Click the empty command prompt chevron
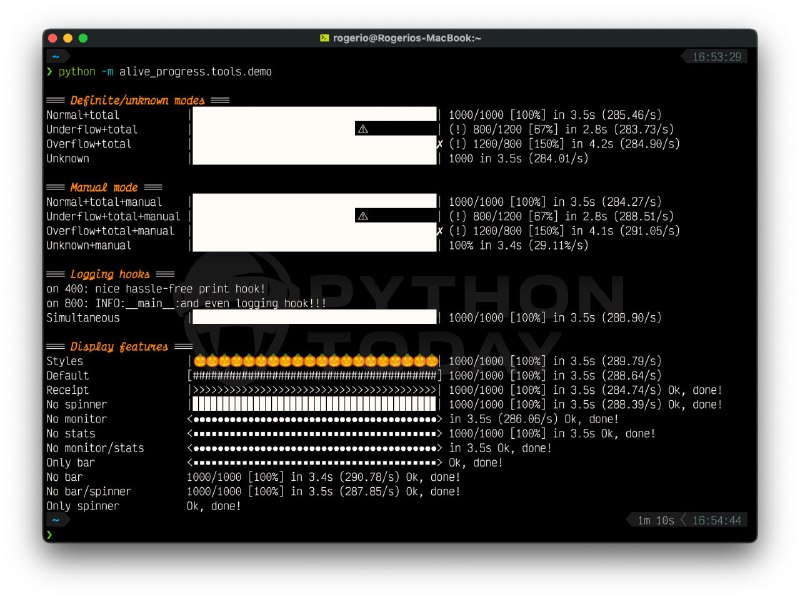 pos(49,535)
